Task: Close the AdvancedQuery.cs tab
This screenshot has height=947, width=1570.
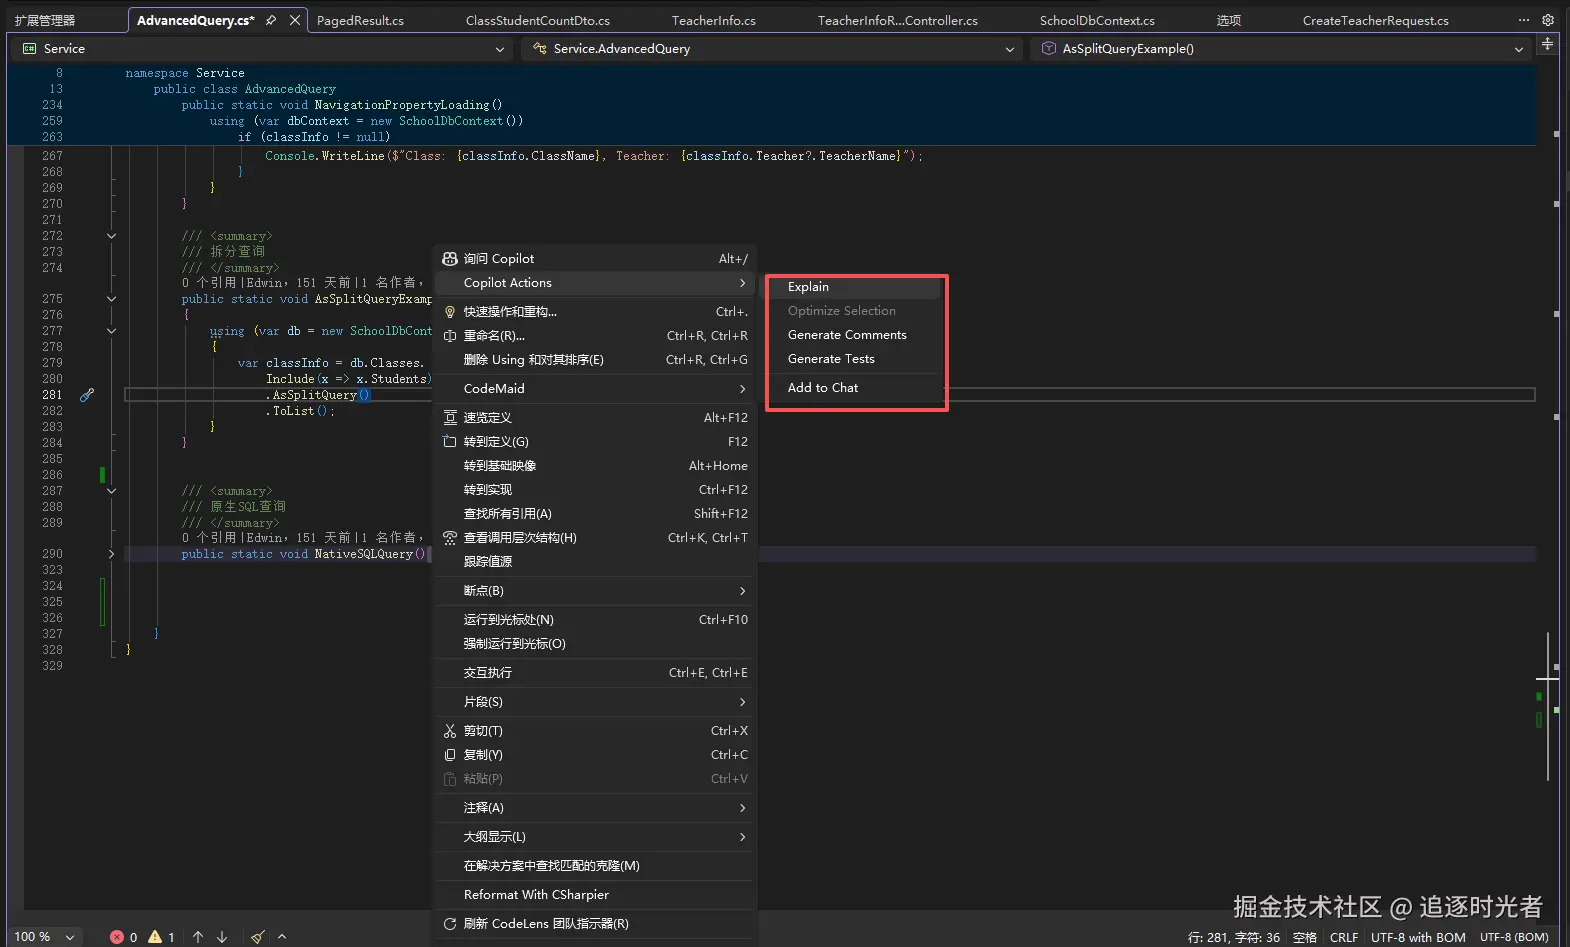Action: [295, 20]
